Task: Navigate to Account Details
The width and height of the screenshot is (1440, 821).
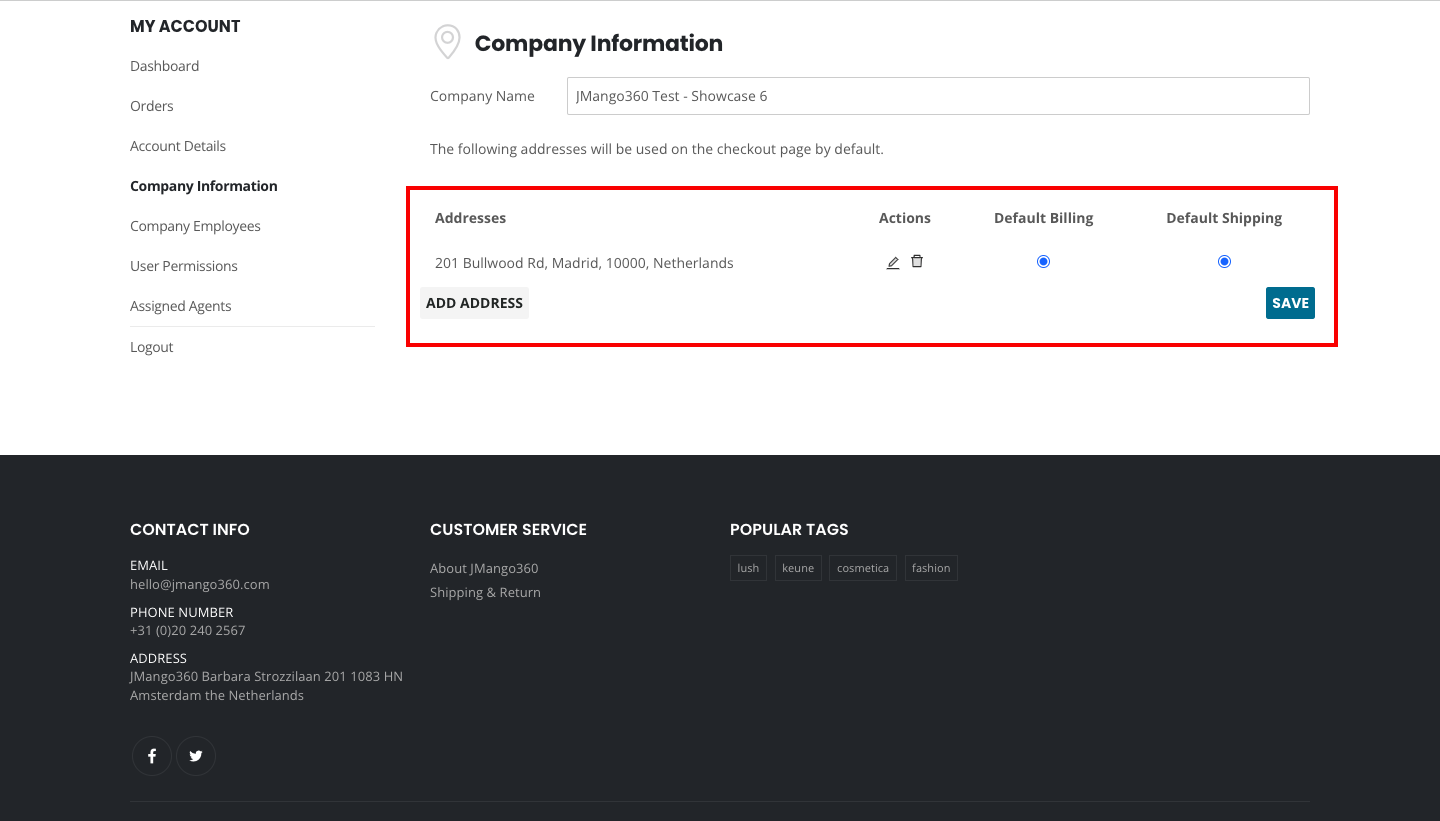Action: pyautogui.click(x=178, y=146)
